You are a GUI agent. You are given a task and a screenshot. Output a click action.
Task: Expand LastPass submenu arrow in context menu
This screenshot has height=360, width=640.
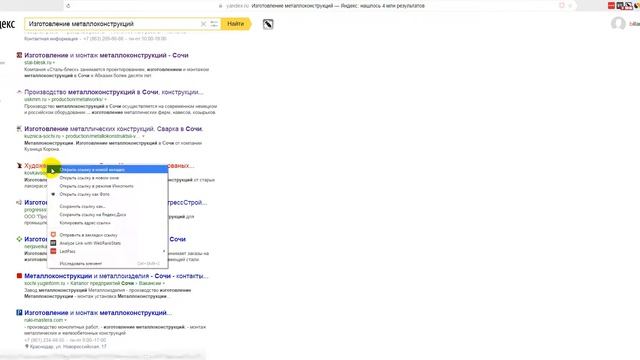tap(164, 251)
